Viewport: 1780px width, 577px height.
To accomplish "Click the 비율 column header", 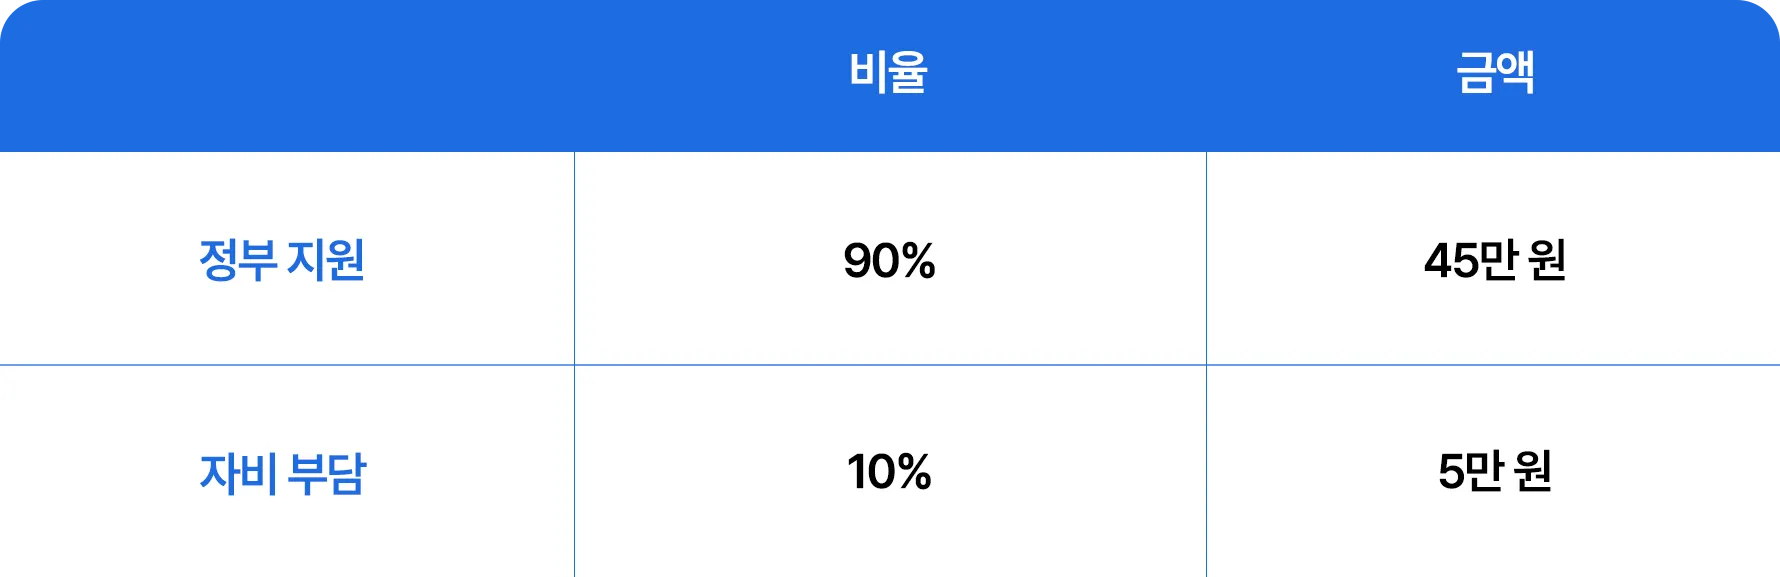I will point(888,73).
